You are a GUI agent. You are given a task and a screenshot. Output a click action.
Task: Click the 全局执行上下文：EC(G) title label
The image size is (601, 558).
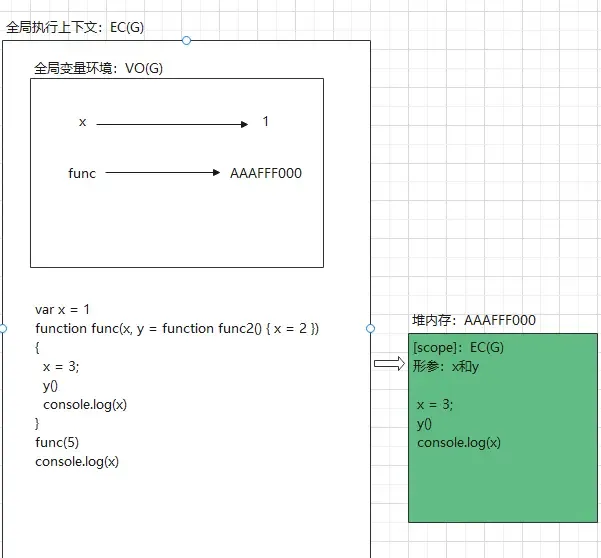coord(75,27)
